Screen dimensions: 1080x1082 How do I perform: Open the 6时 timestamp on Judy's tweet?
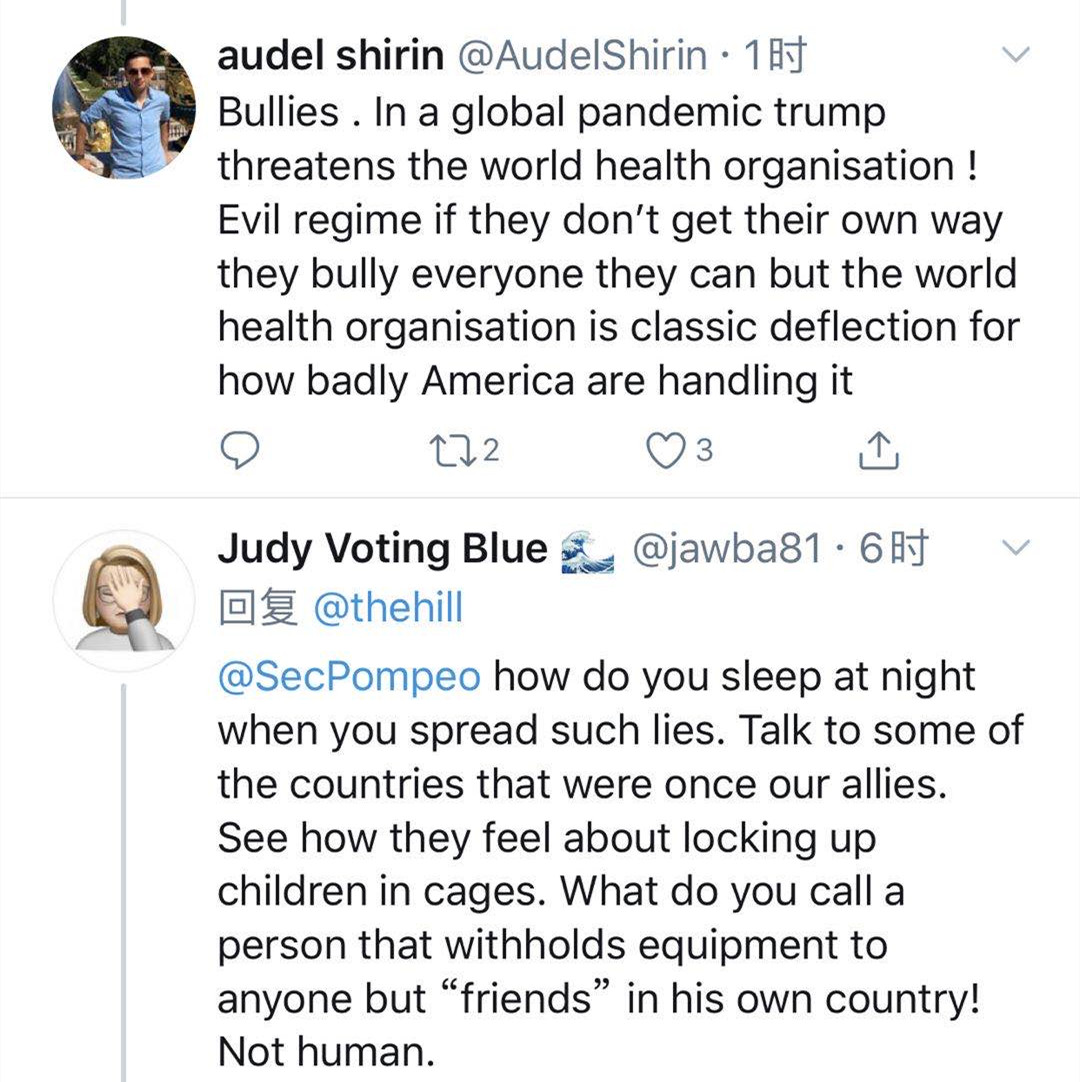click(x=893, y=548)
